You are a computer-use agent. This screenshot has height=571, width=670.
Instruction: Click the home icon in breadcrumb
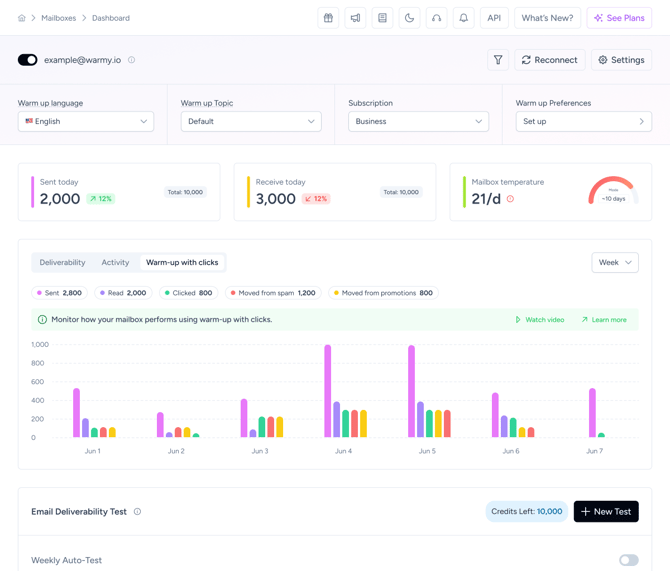tap(21, 18)
